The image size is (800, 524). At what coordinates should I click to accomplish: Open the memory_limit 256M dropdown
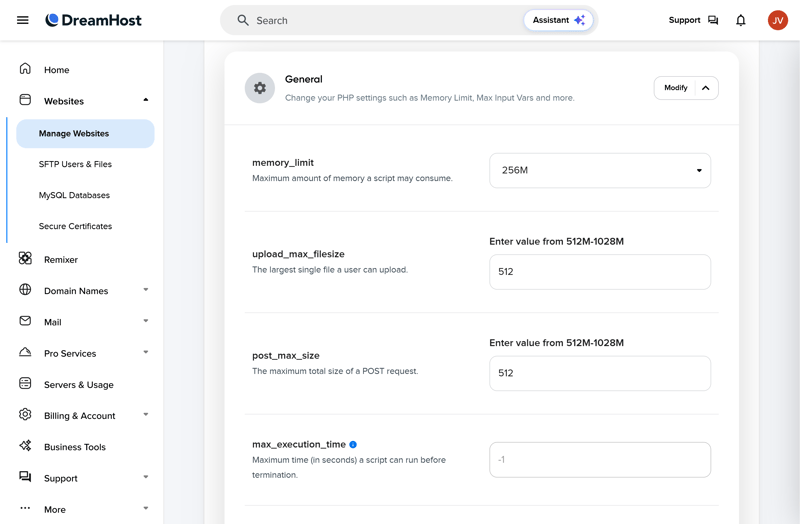(x=600, y=170)
